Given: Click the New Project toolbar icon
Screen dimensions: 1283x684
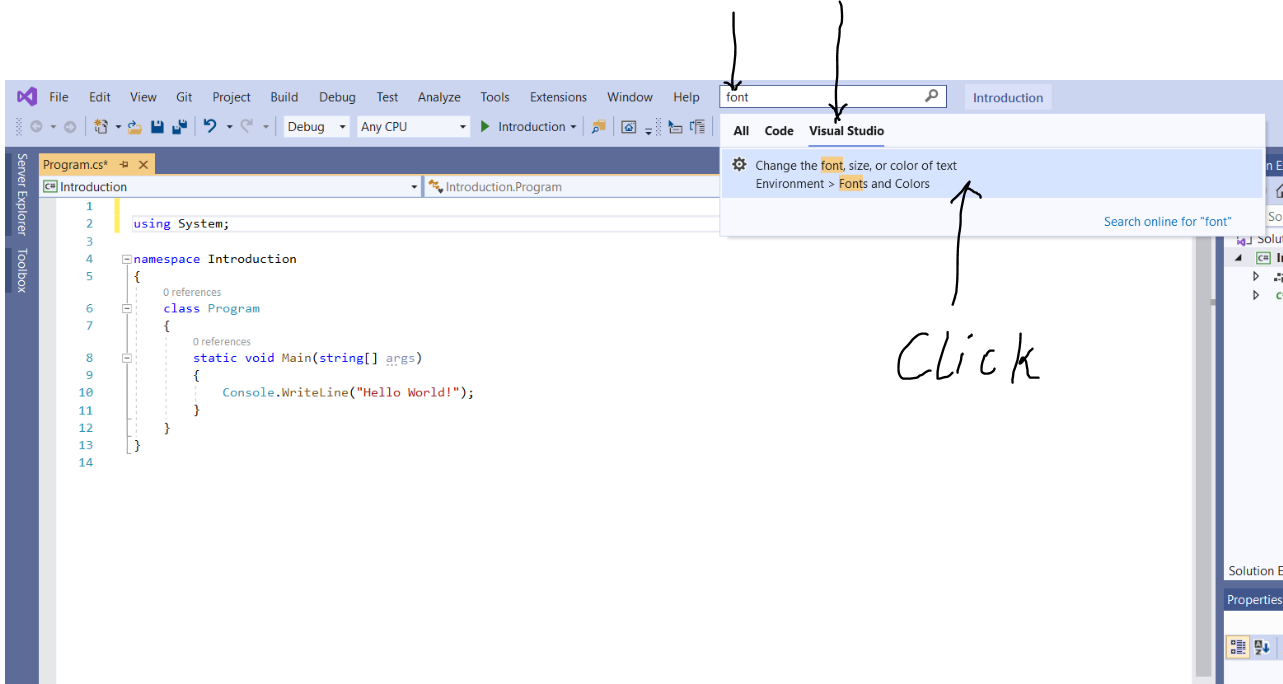Looking at the screenshot, I should pos(101,127).
